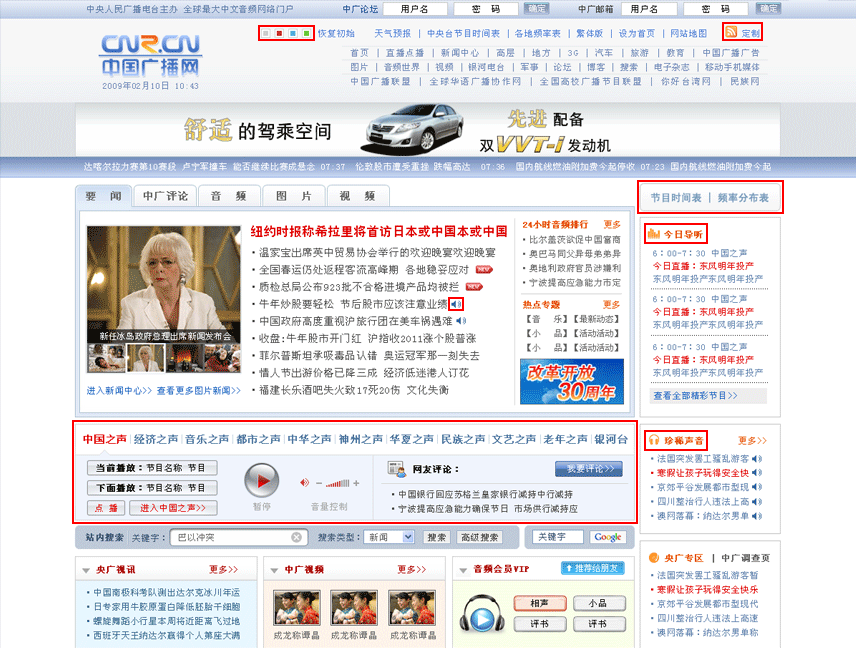
Task: Click the 珍稀声音 headphone icon heading
Action: (x=654, y=439)
